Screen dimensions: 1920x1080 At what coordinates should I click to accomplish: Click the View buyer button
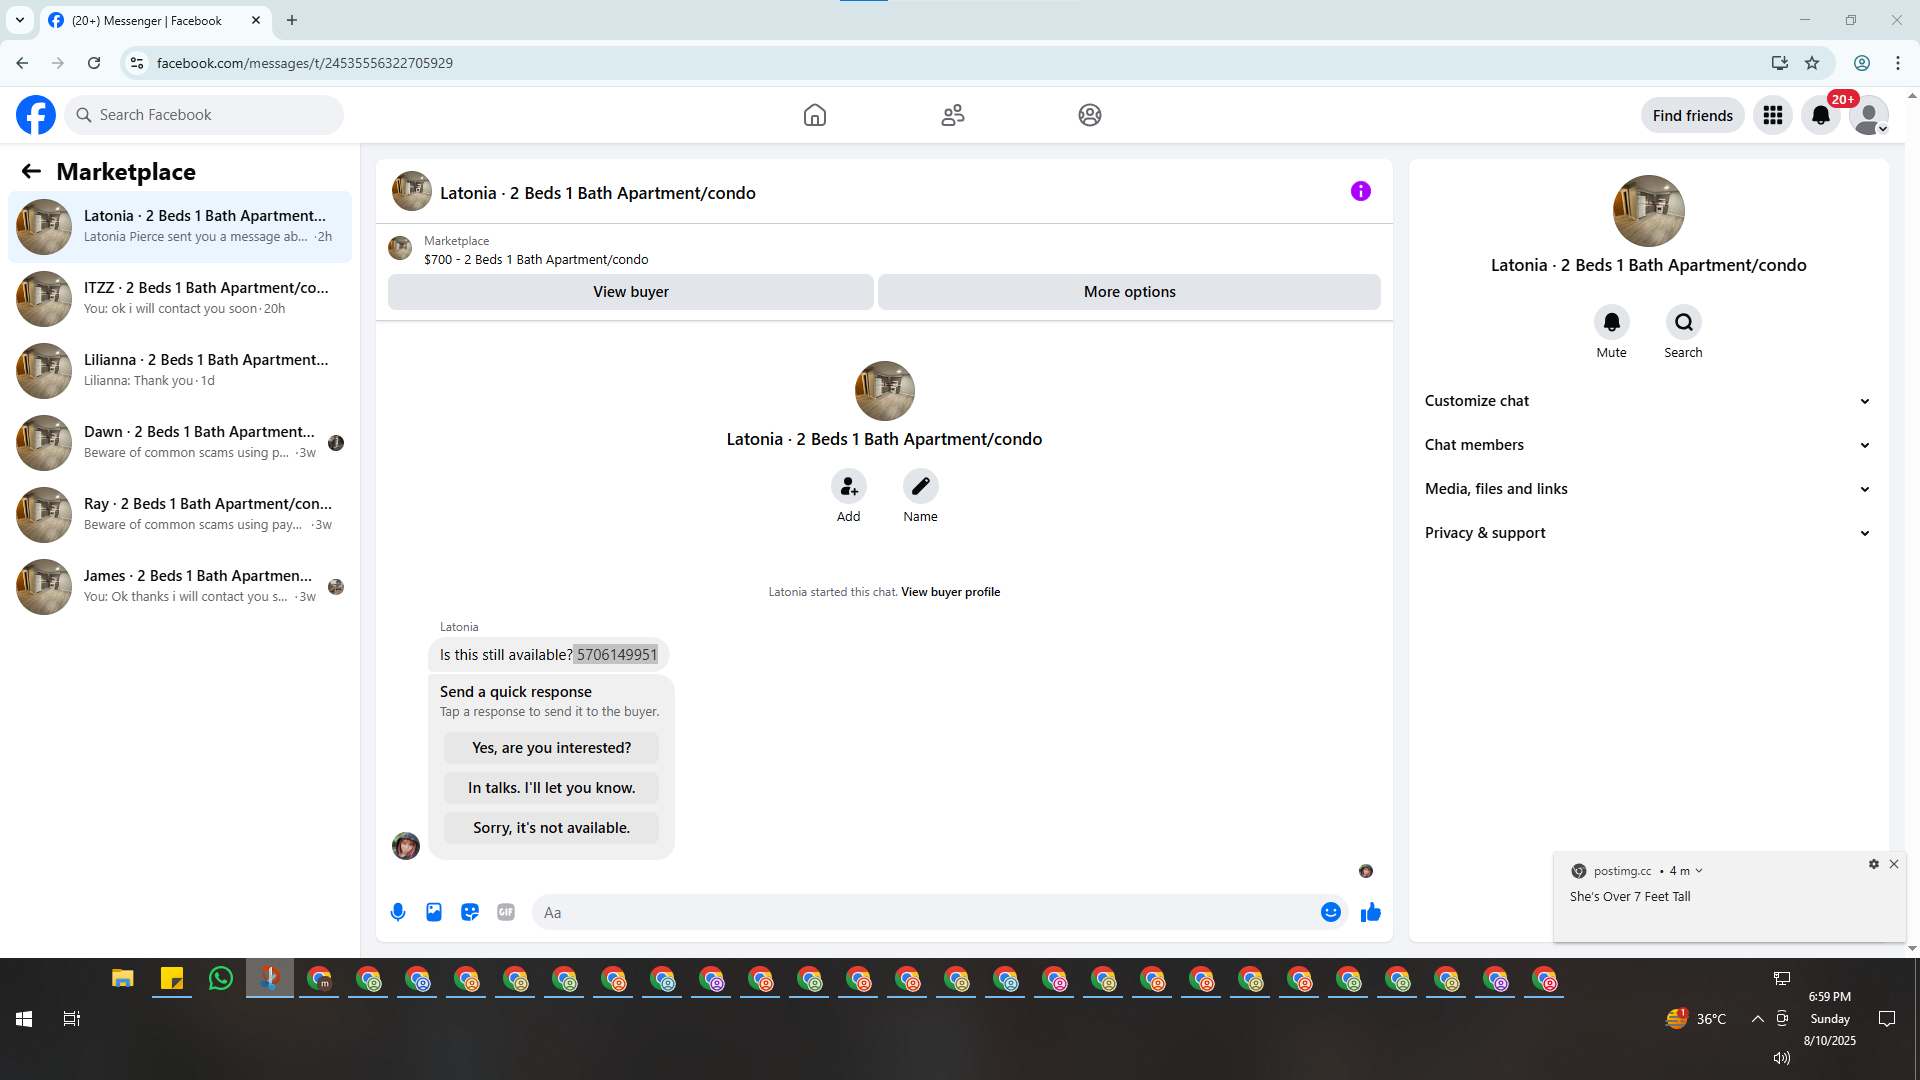[x=630, y=292]
